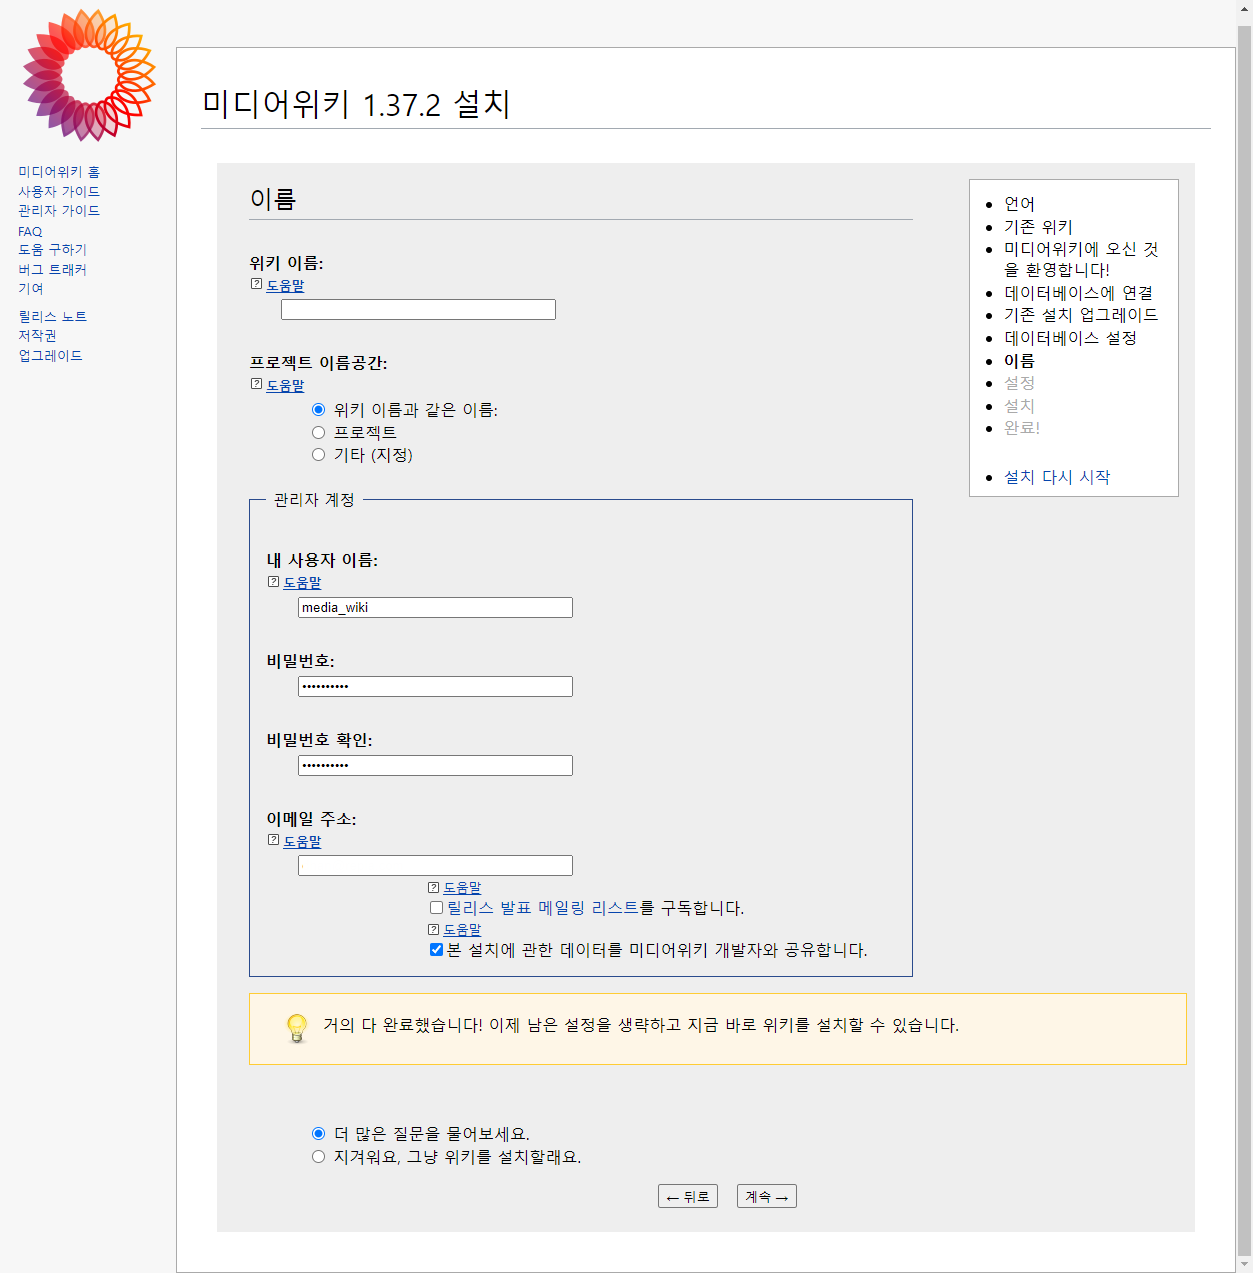
Task: Click help icon under 위키 이름 label
Action: tap(257, 285)
